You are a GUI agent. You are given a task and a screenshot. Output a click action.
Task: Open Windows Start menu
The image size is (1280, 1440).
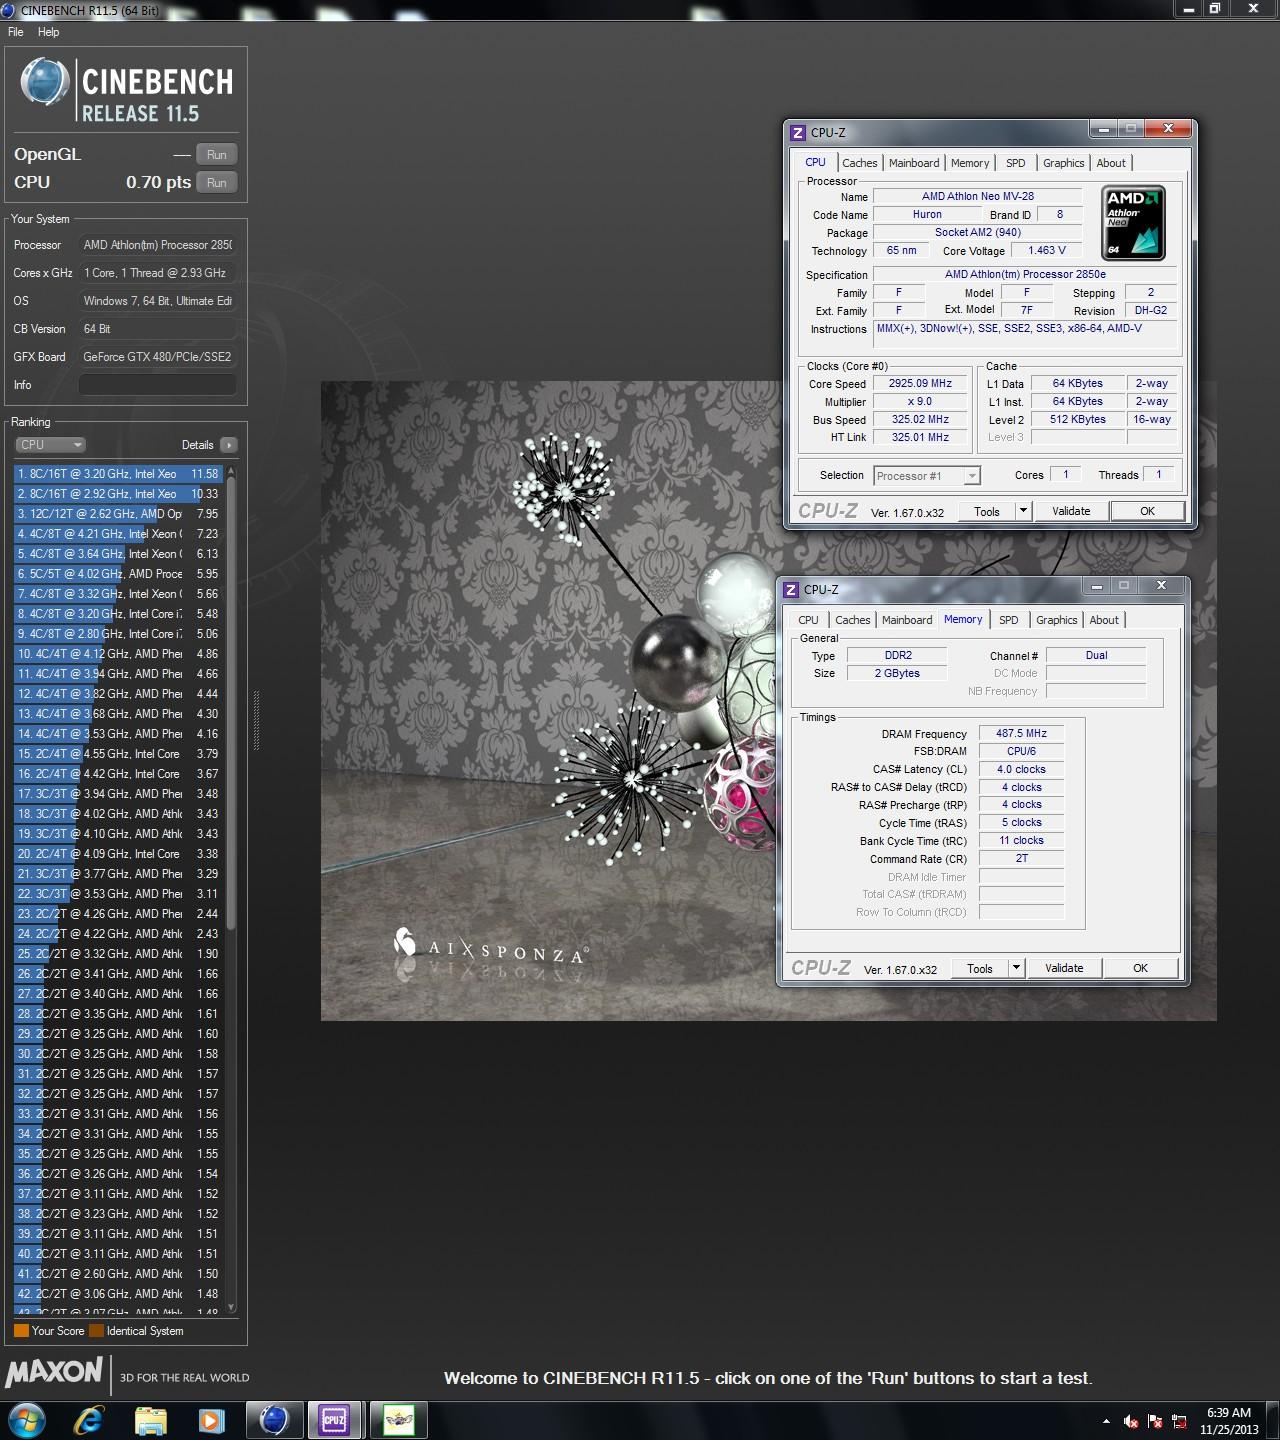[x=27, y=1419]
